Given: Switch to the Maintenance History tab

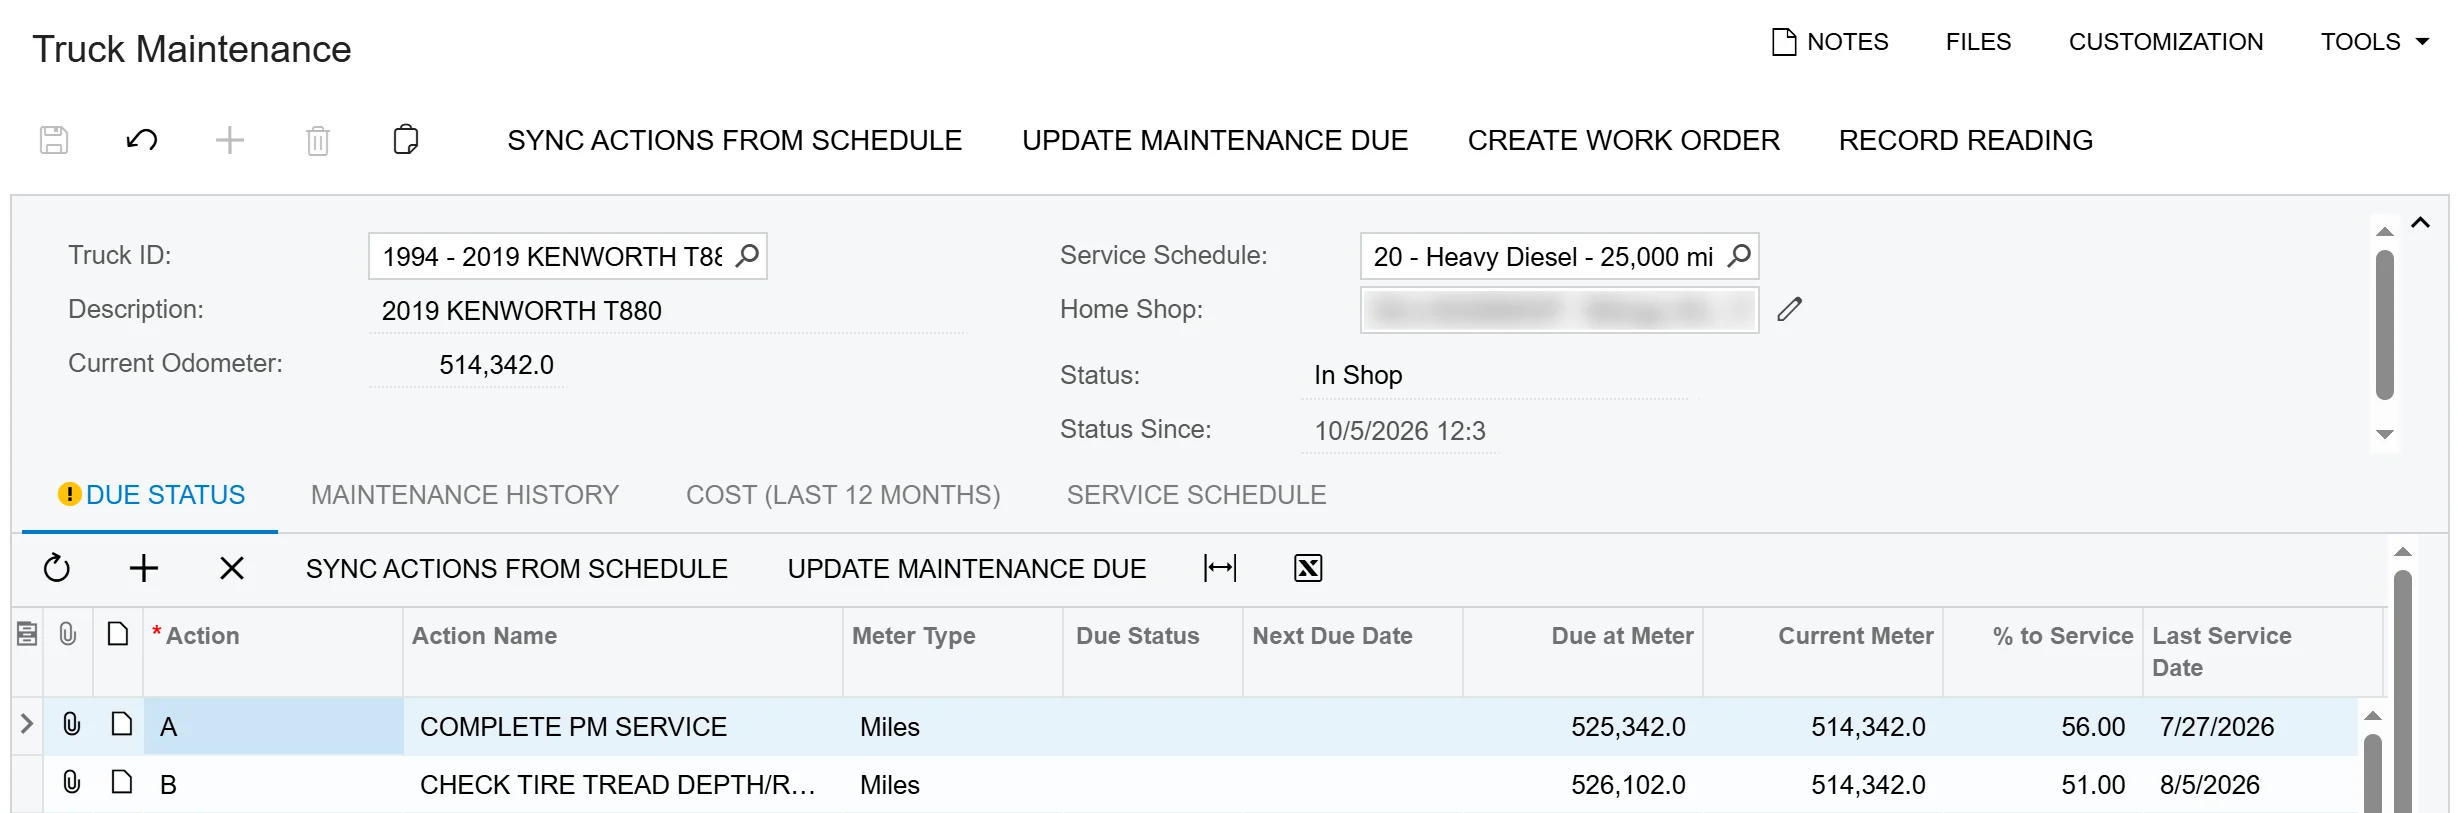Looking at the screenshot, I should (465, 495).
